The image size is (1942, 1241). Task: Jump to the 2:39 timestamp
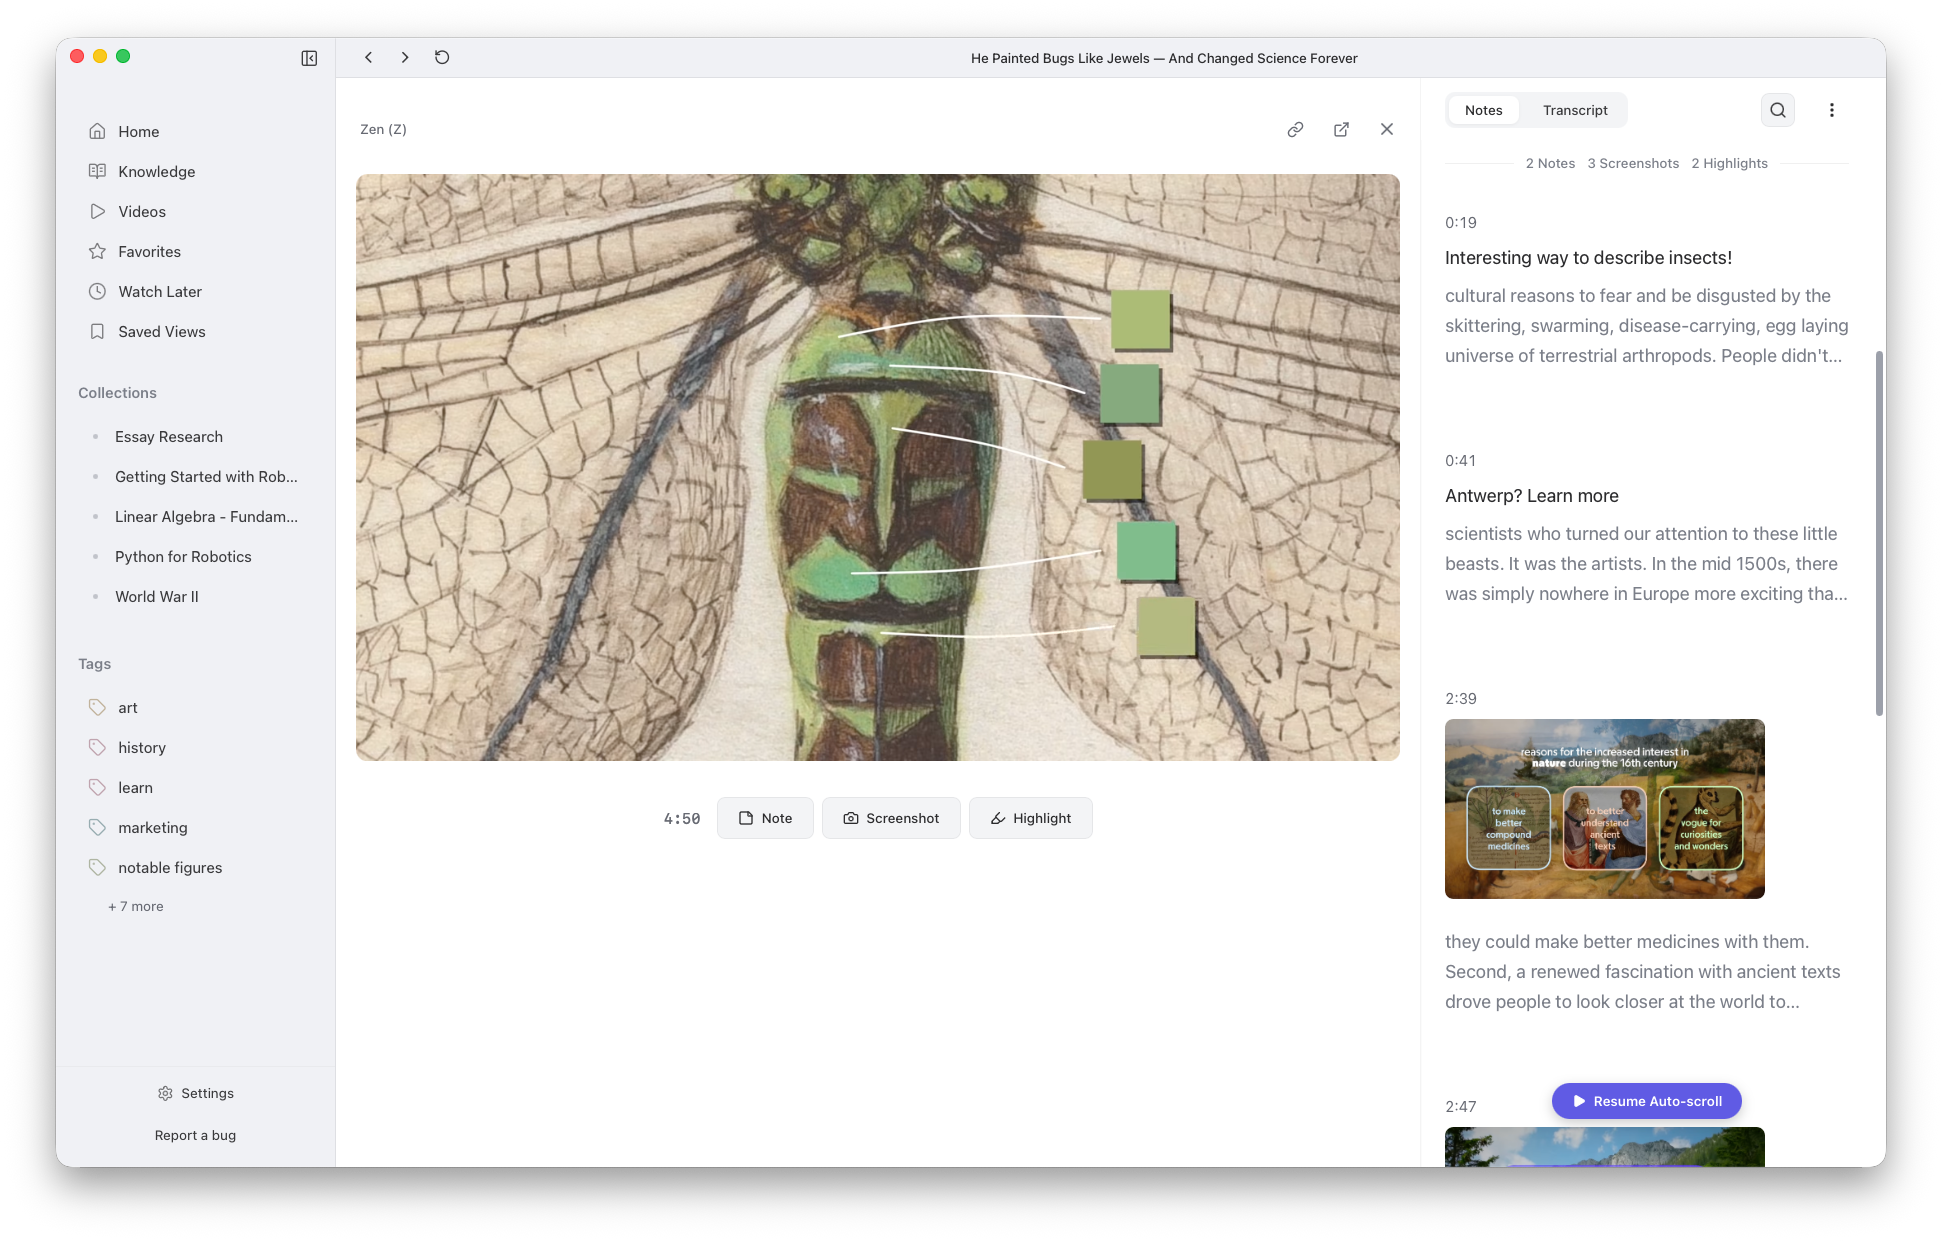(1461, 699)
